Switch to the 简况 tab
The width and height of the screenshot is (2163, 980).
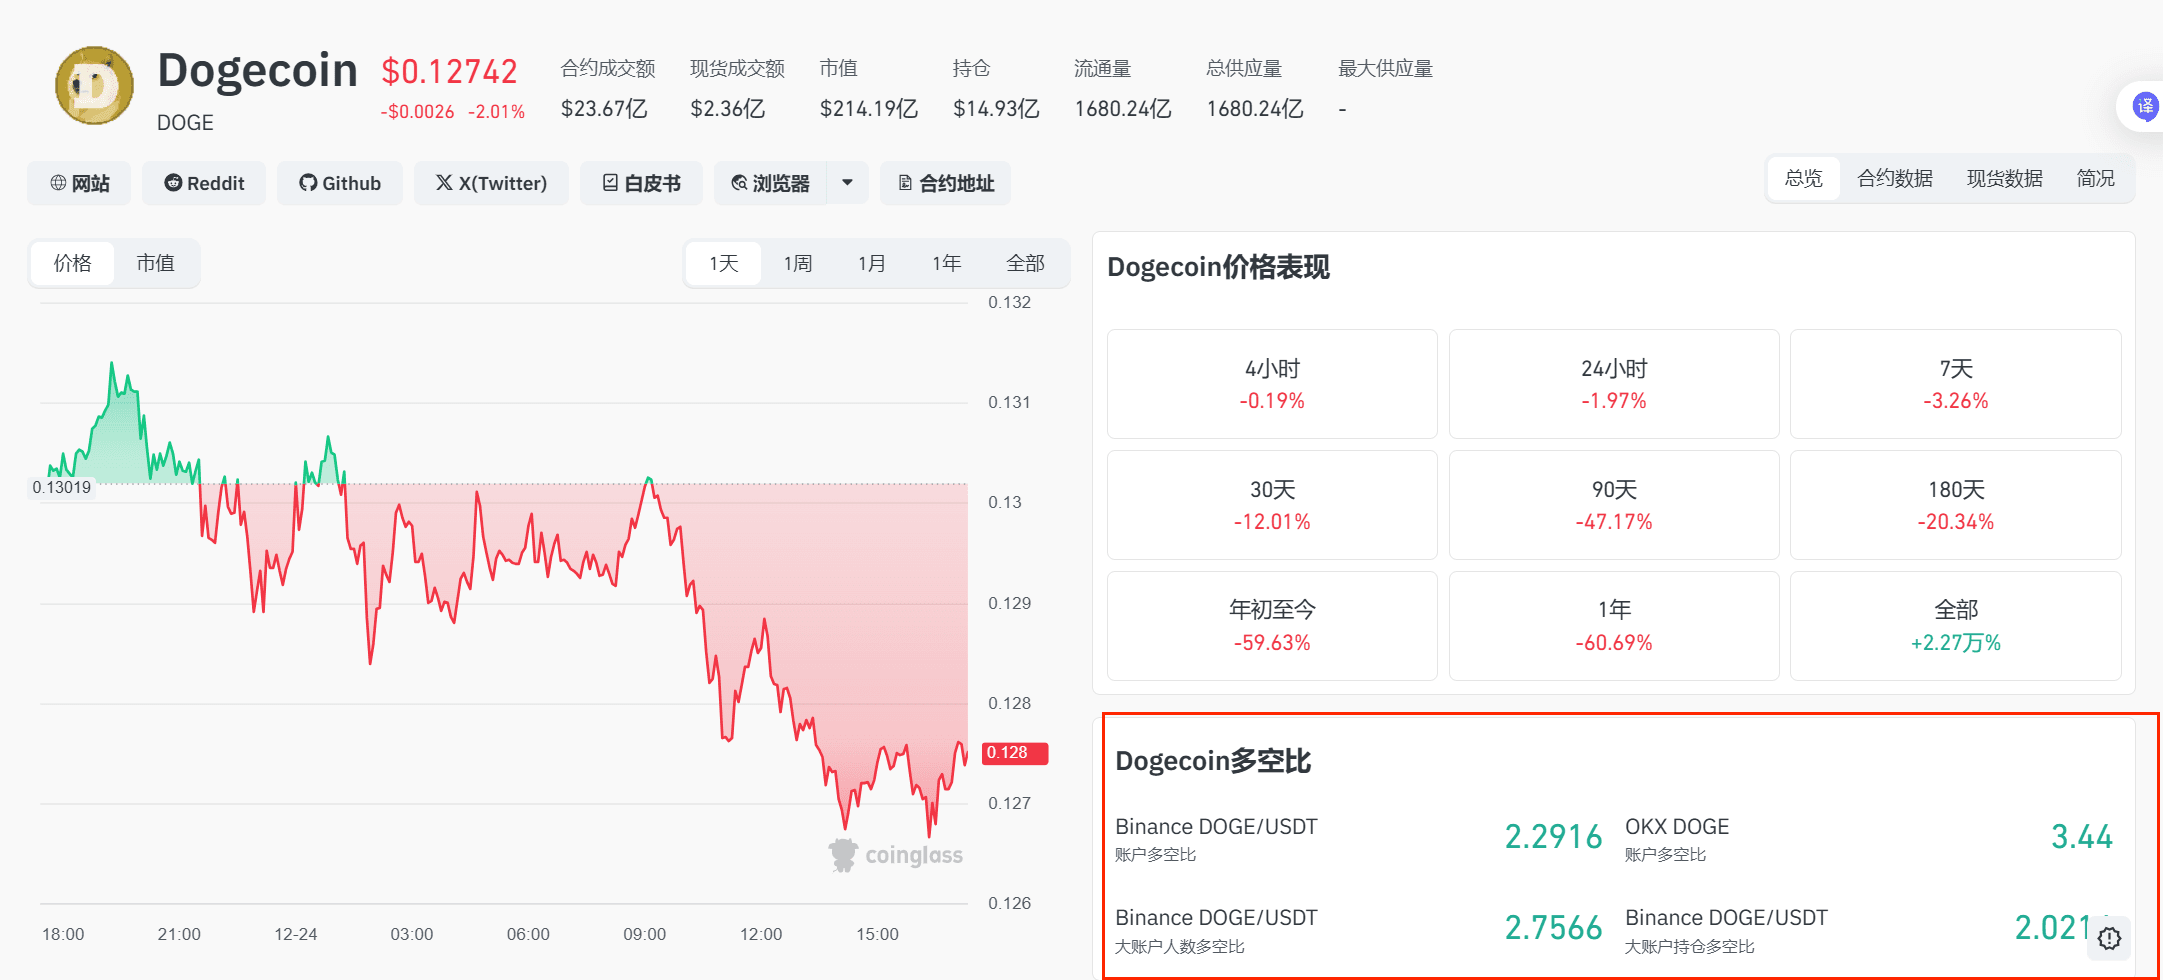point(2096,178)
